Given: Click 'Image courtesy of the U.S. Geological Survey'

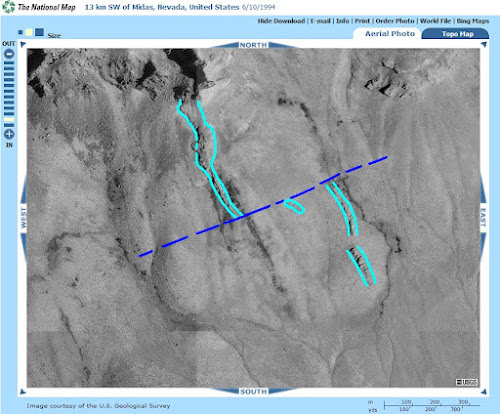Looking at the screenshot, I should pyautogui.click(x=98, y=406).
